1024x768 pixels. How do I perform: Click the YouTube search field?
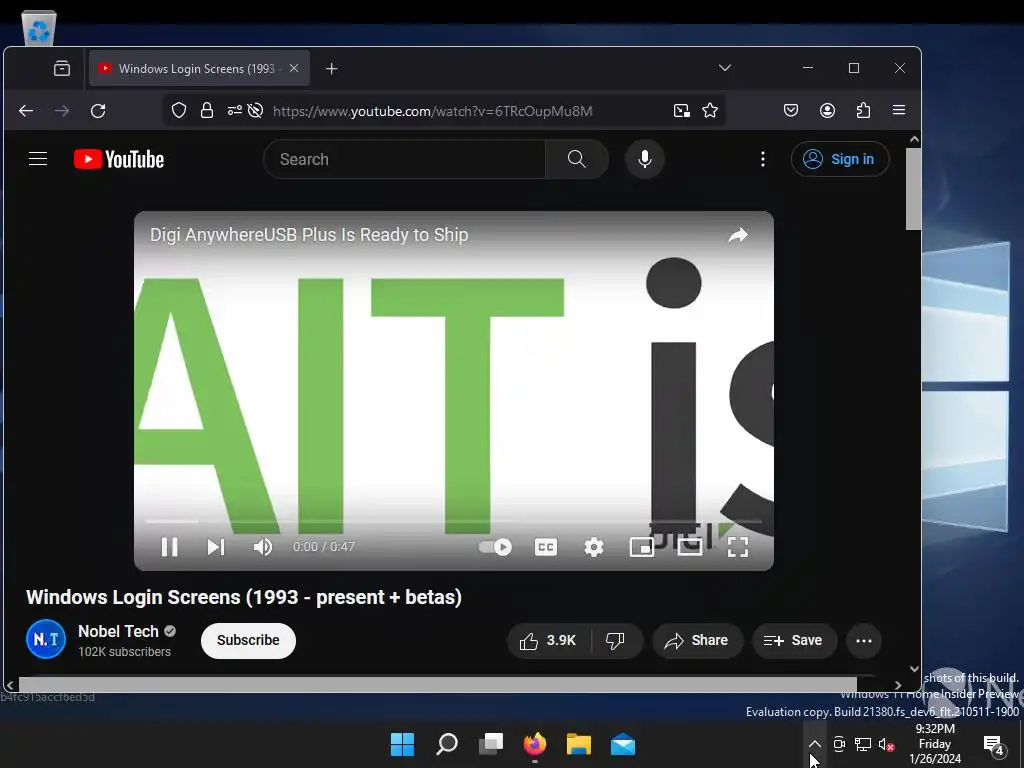click(x=404, y=159)
